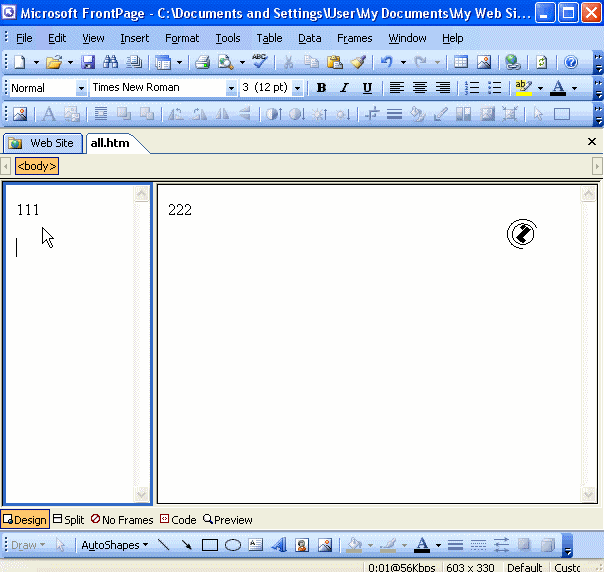
Task: Switch to the Web Site tab
Action: [x=42, y=143]
